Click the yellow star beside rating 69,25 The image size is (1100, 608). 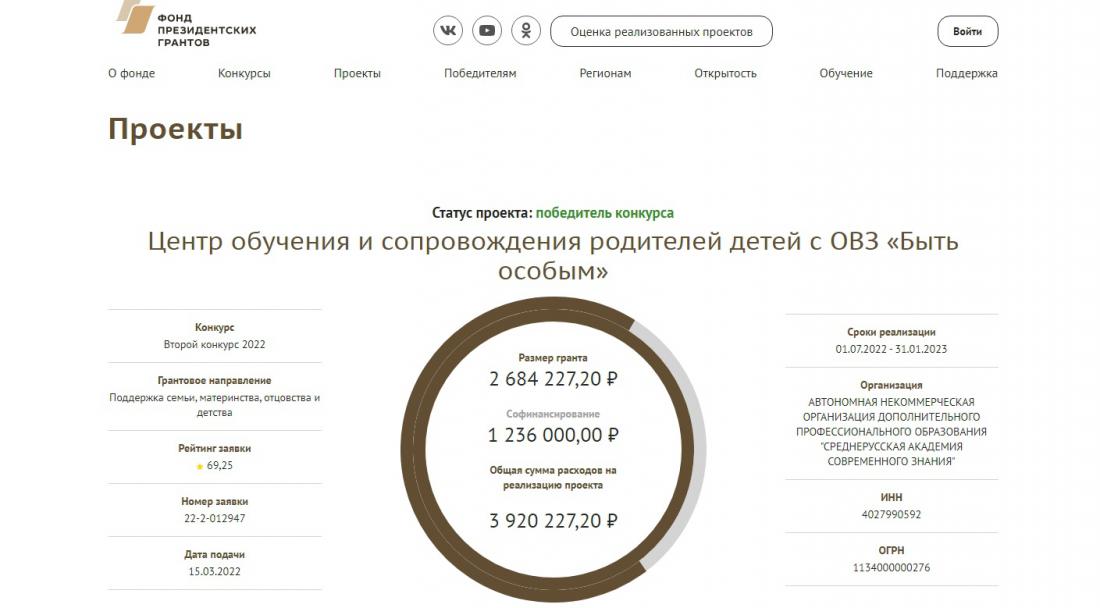200,466
